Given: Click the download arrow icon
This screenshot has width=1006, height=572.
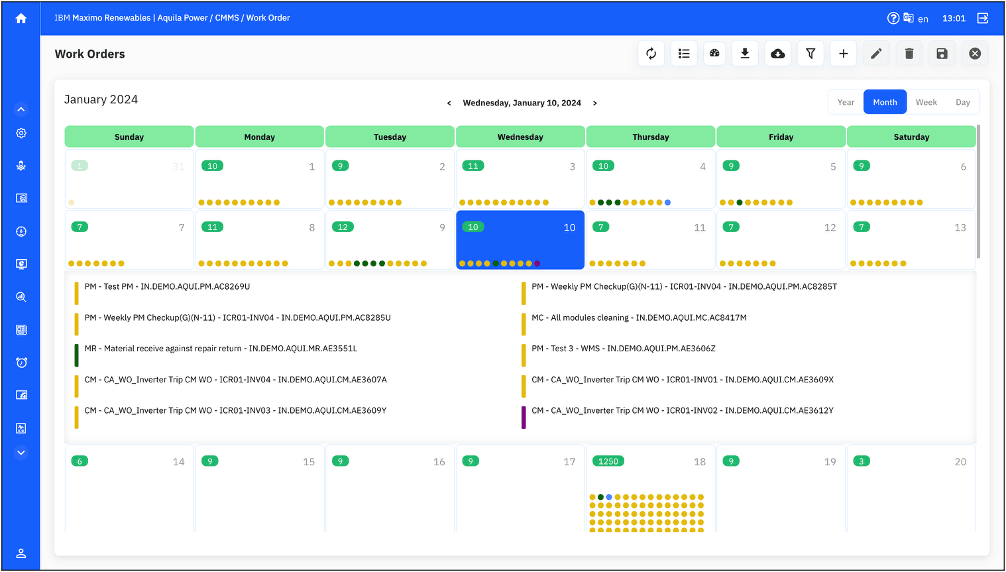Looking at the screenshot, I should (x=744, y=54).
